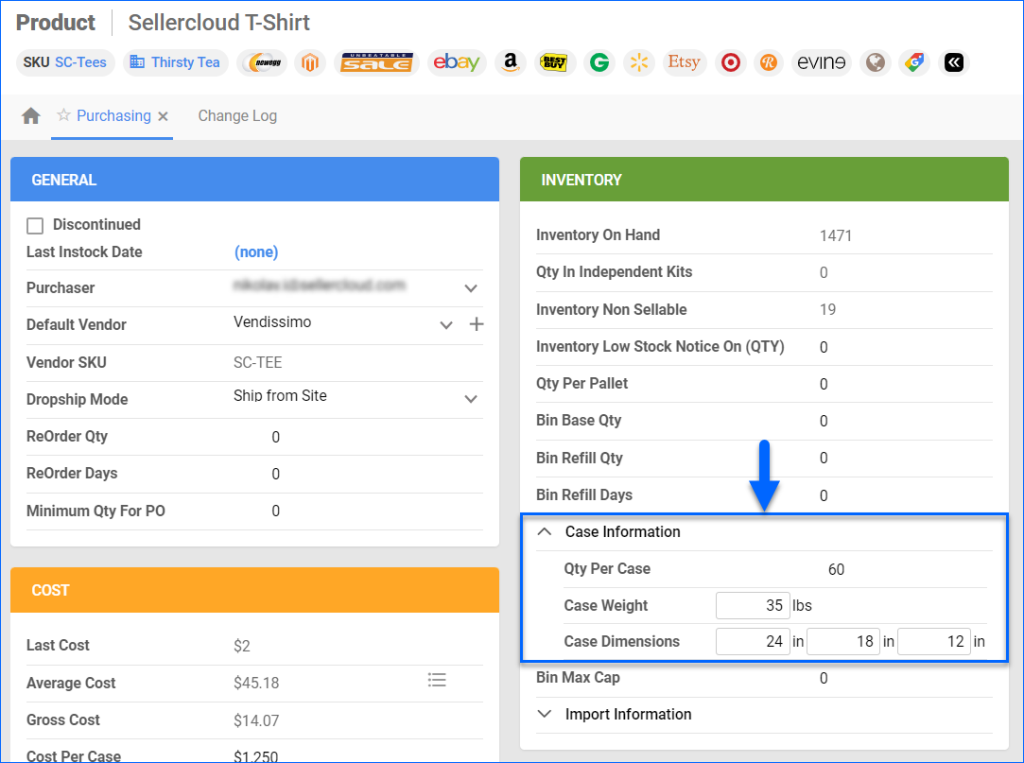Click the Best Buy channel icon

[x=555, y=62]
